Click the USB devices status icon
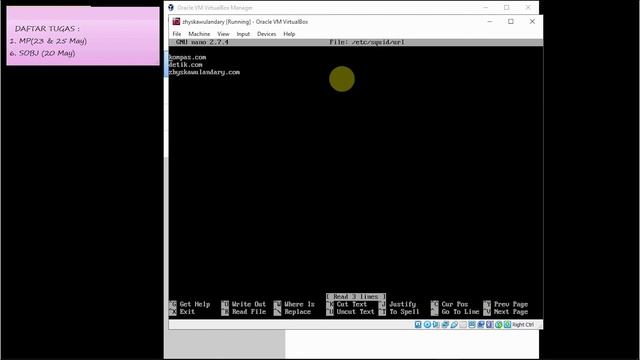 [x=454, y=324]
